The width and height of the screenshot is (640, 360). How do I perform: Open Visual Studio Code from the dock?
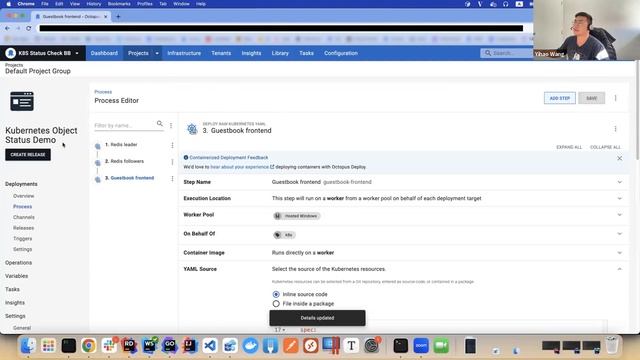(210, 346)
